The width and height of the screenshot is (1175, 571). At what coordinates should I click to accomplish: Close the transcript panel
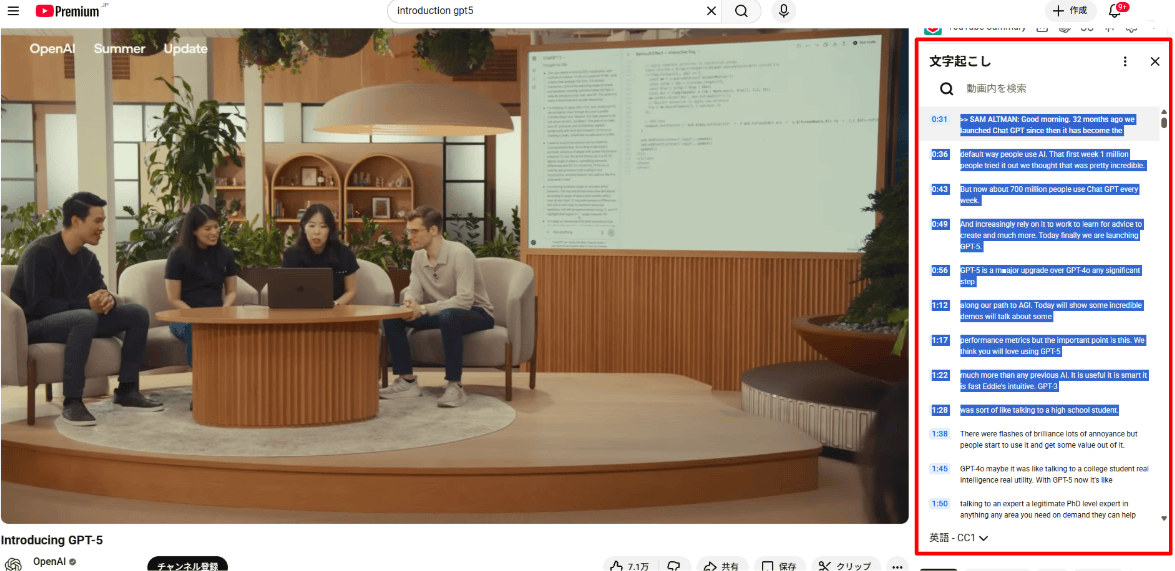(1155, 62)
